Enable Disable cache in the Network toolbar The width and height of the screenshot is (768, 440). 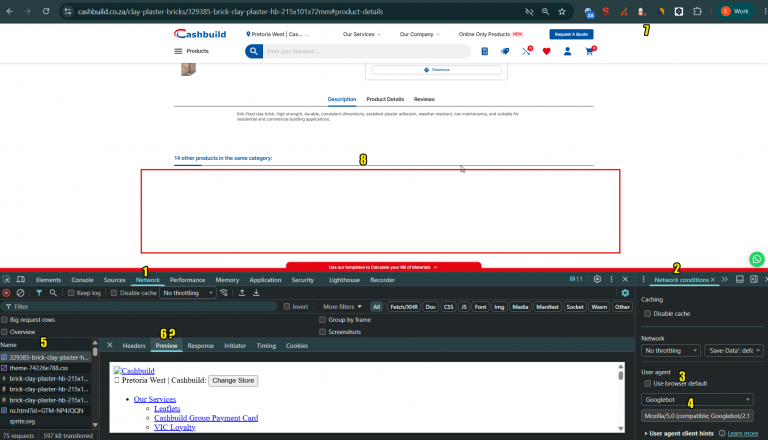[x=114, y=293]
